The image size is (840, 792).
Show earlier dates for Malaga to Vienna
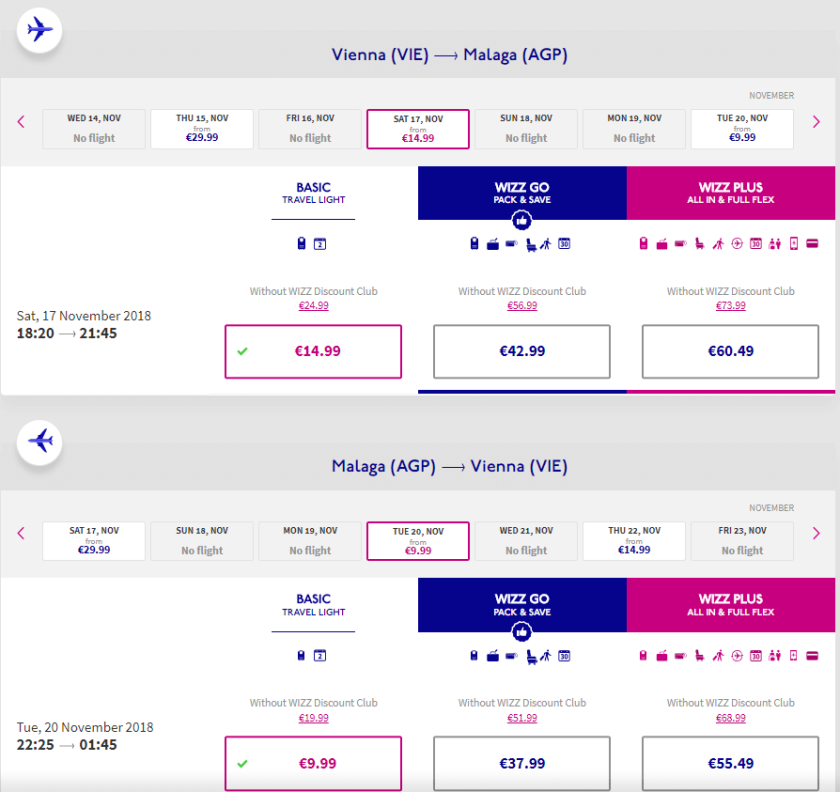click(x=20, y=534)
